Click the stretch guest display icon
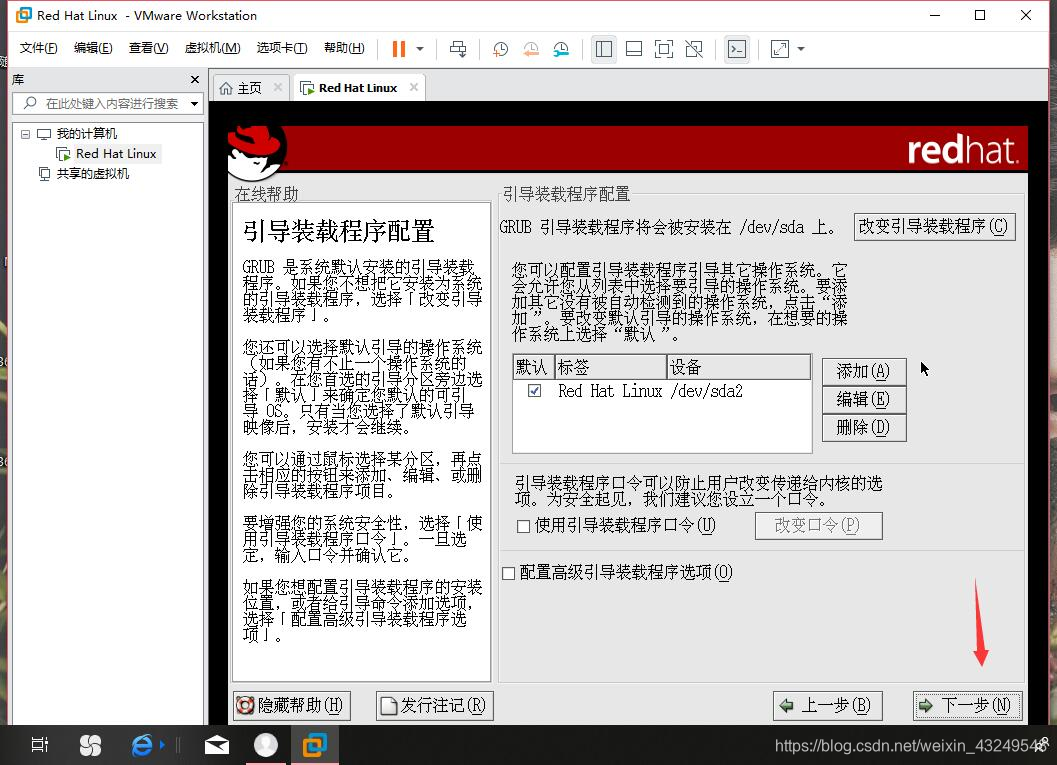This screenshot has width=1057, height=765. (779, 49)
